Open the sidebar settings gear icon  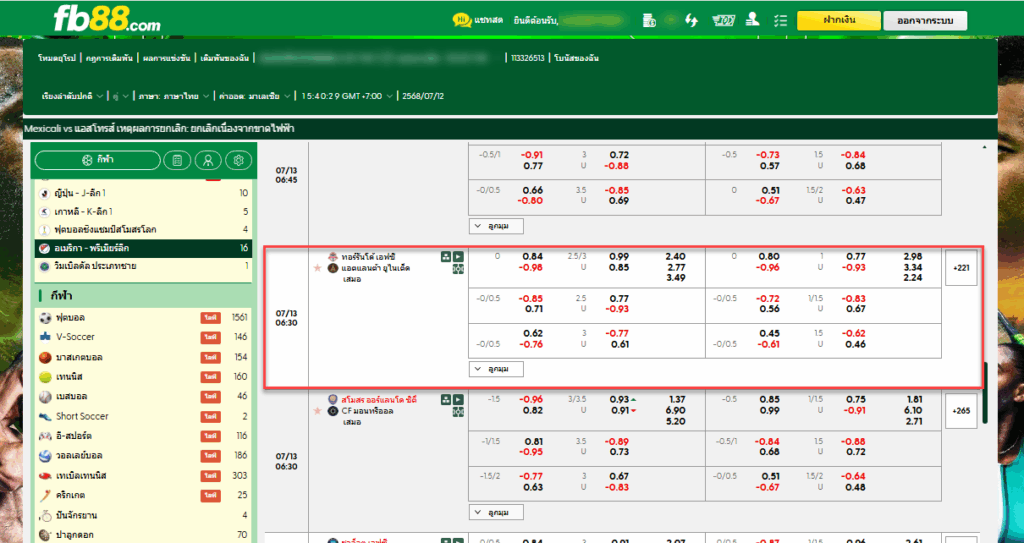[238, 160]
